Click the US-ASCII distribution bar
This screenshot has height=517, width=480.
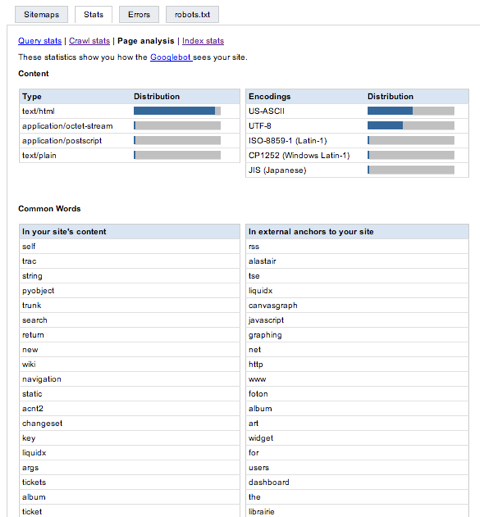[411, 111]
